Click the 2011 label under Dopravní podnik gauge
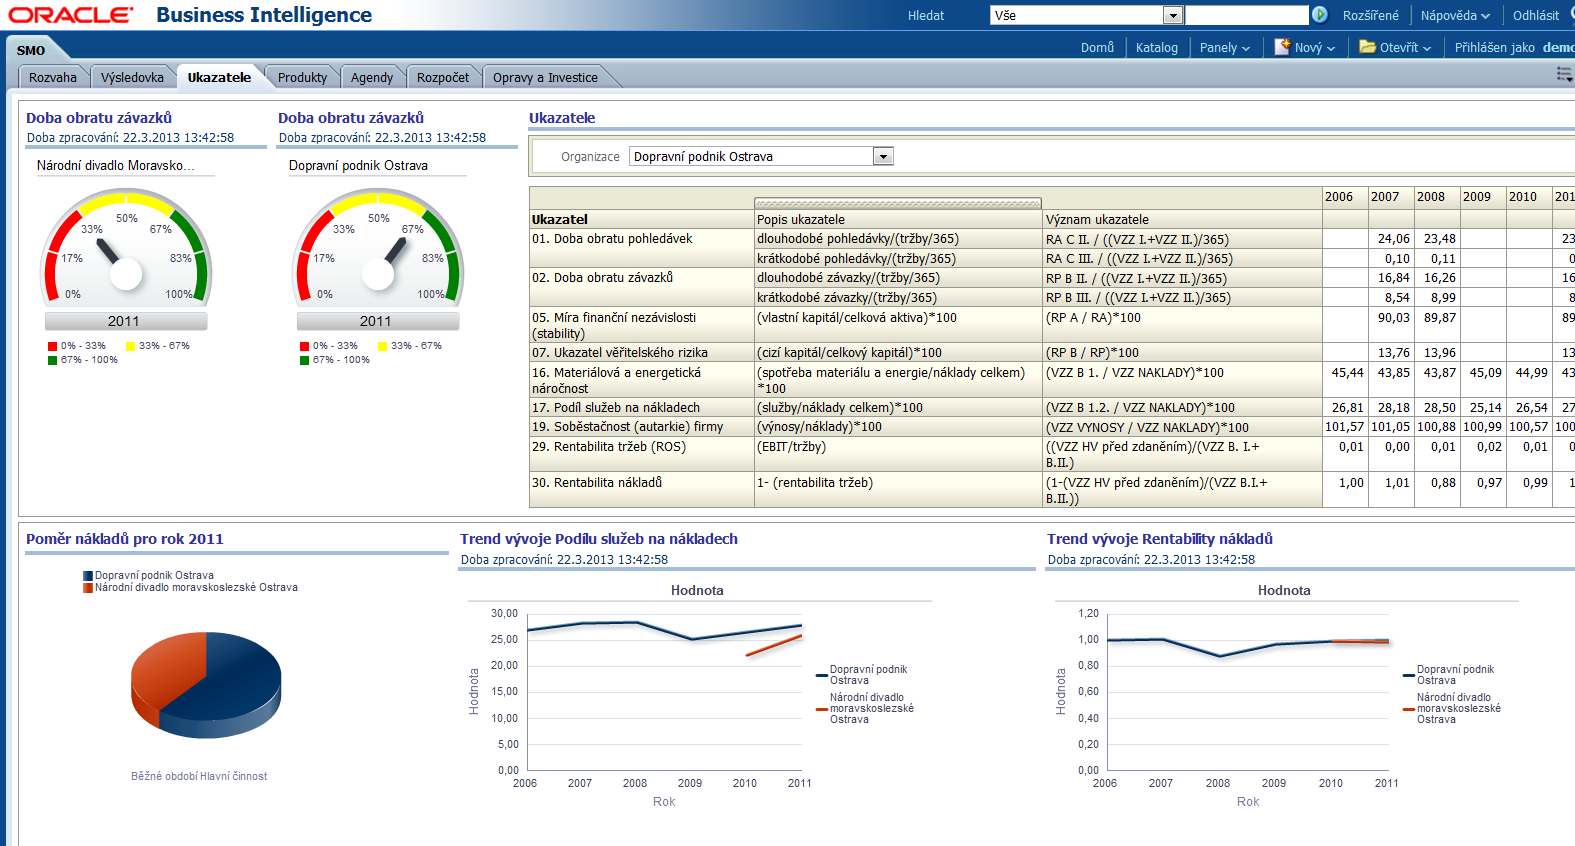The width and height of the screenshot is (1575, 846). click(376, 321)
